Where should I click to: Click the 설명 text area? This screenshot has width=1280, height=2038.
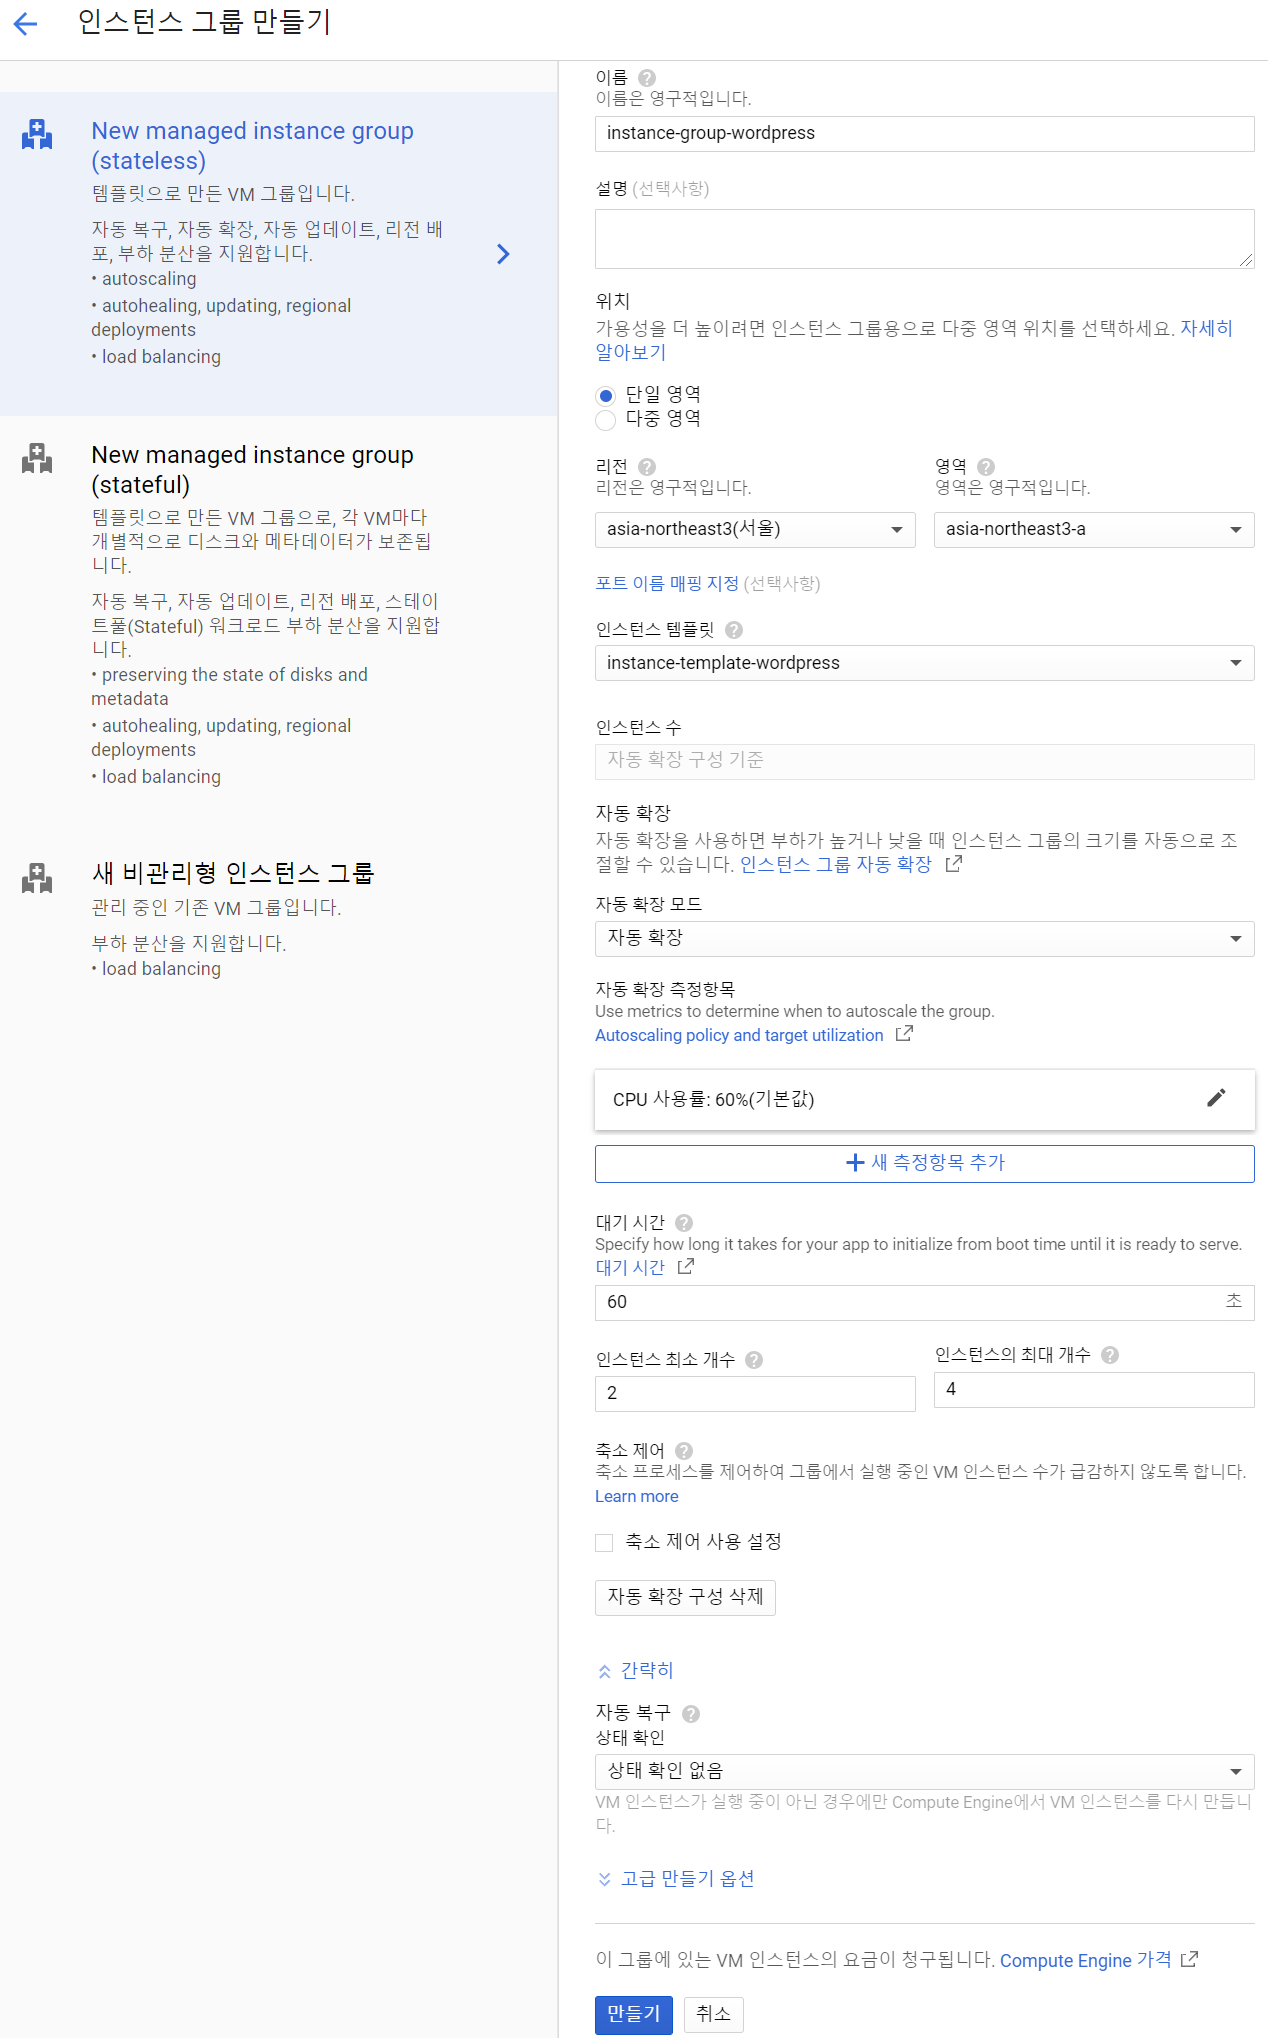pyautogui.click(x=925, y=239)
